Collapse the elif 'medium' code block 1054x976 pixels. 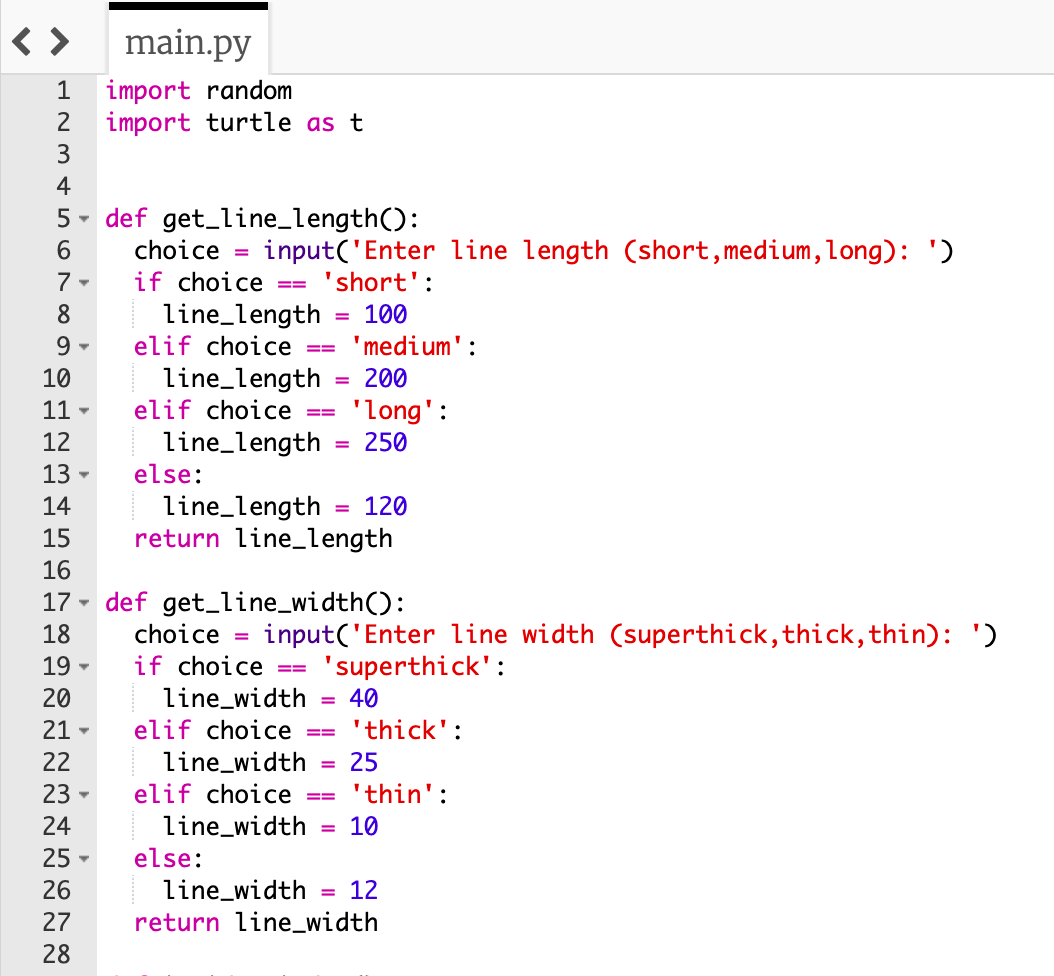[x=85, y=346]
